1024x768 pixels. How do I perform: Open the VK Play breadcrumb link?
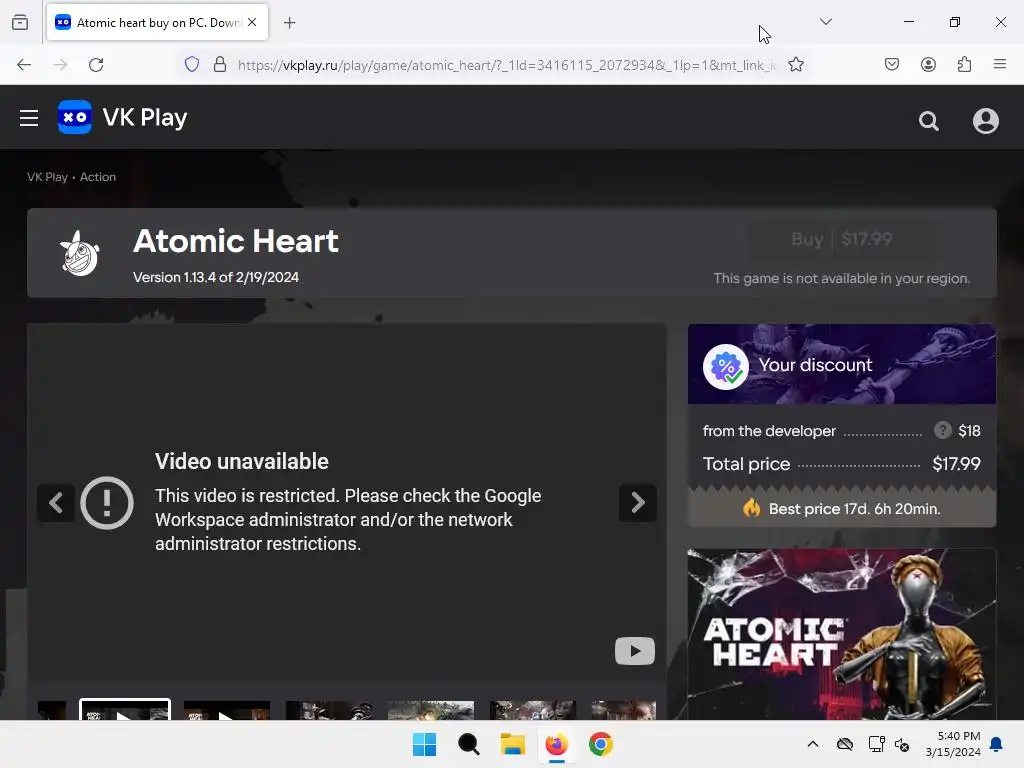click(x=47, y=177)
